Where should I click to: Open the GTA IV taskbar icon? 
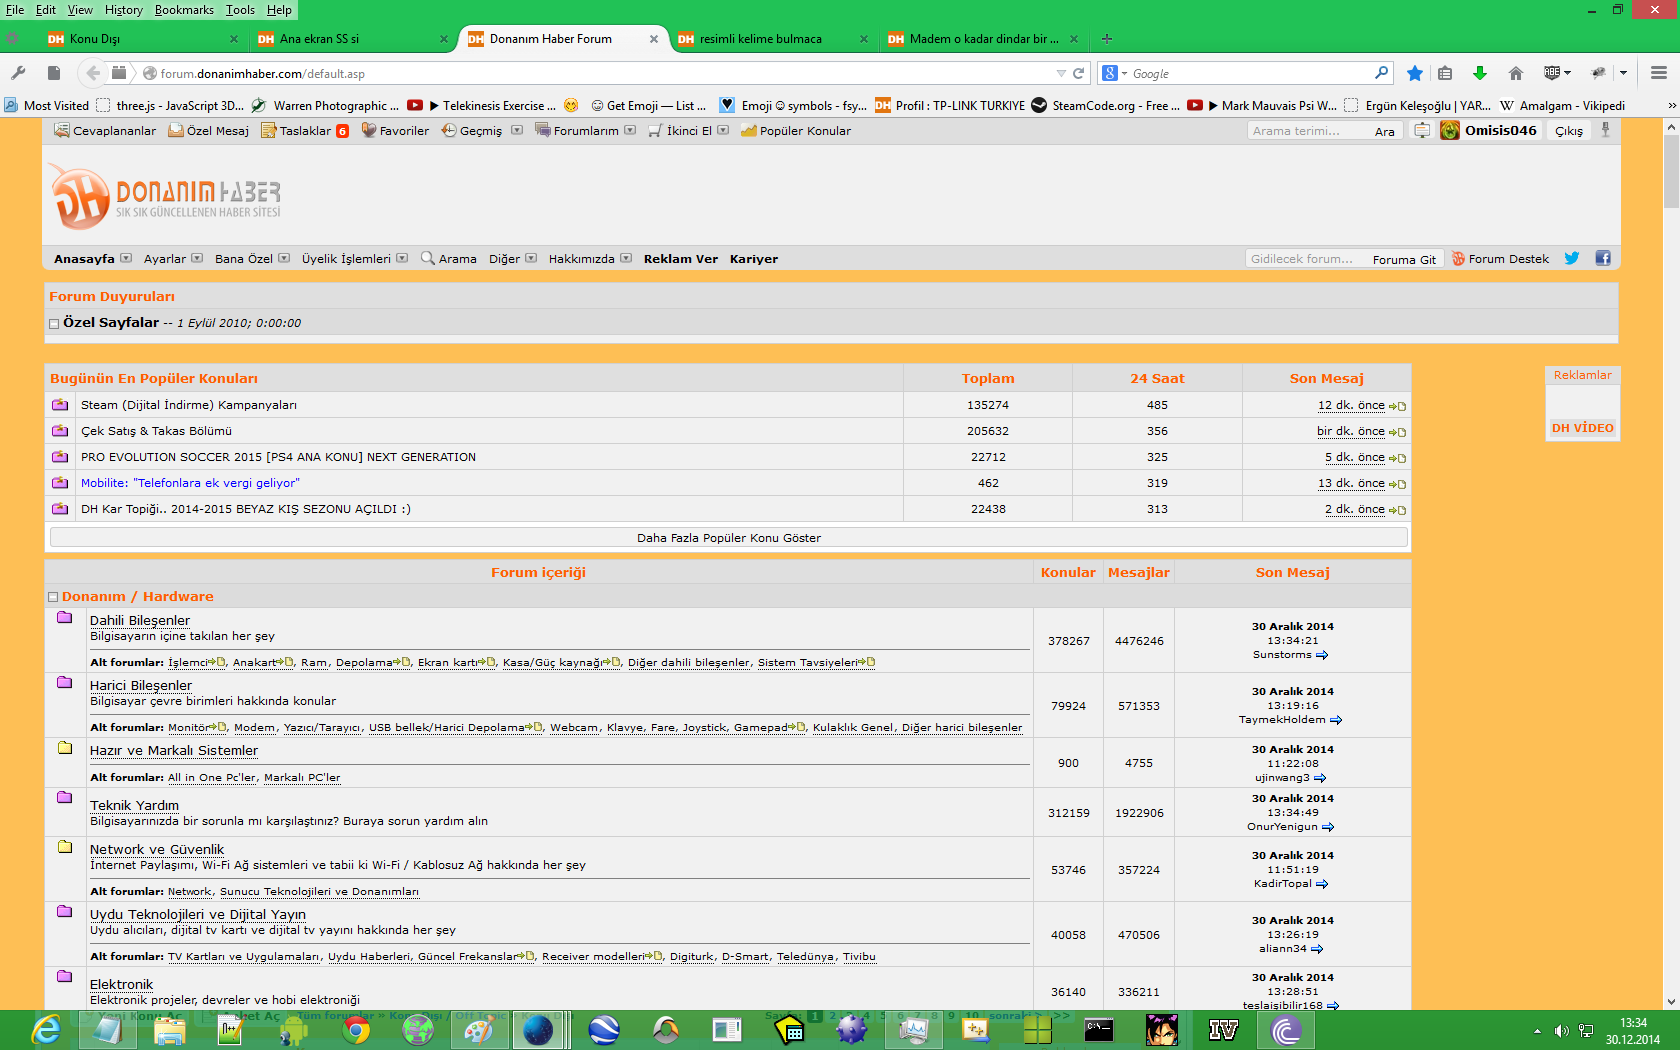point(1223,1030)
